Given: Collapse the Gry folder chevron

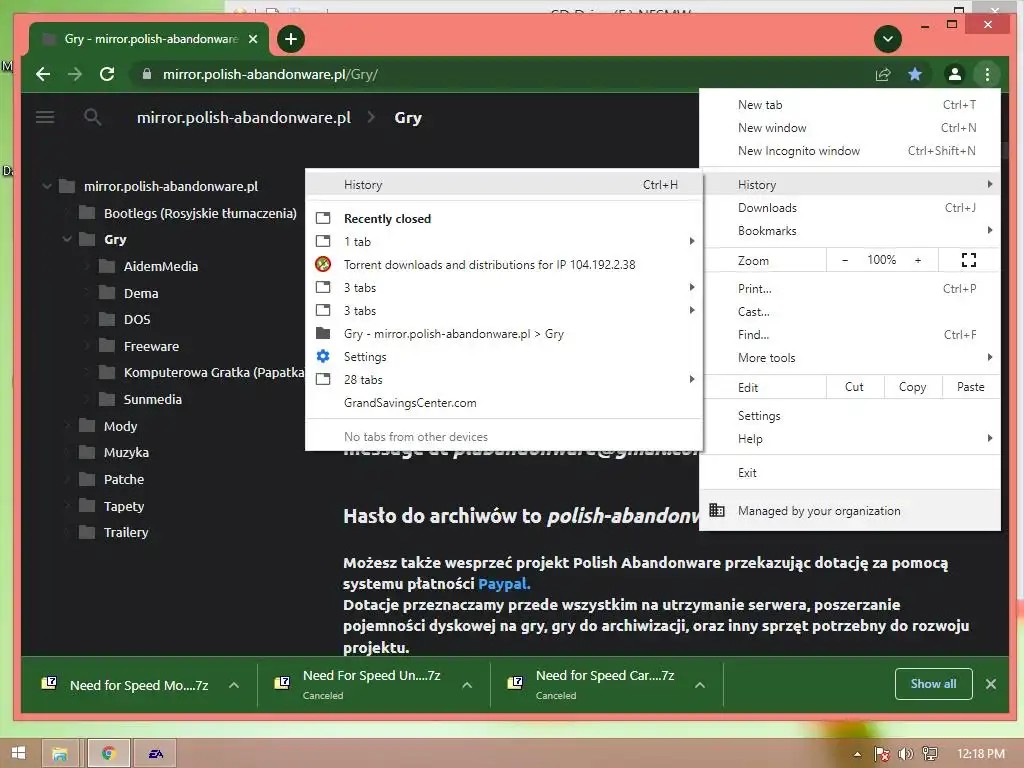Looking at the screenshot, I should tap(67, 240).
